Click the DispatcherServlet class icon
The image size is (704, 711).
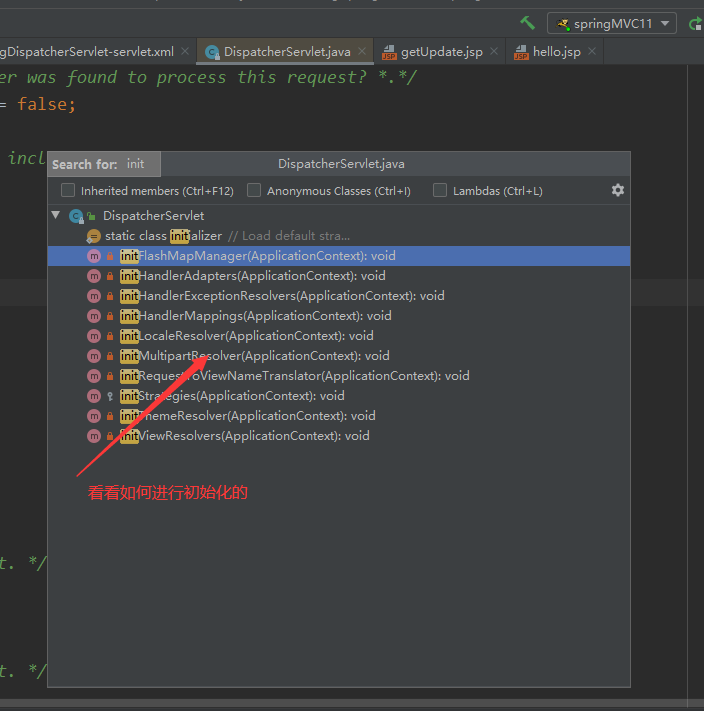coord(76,216)
